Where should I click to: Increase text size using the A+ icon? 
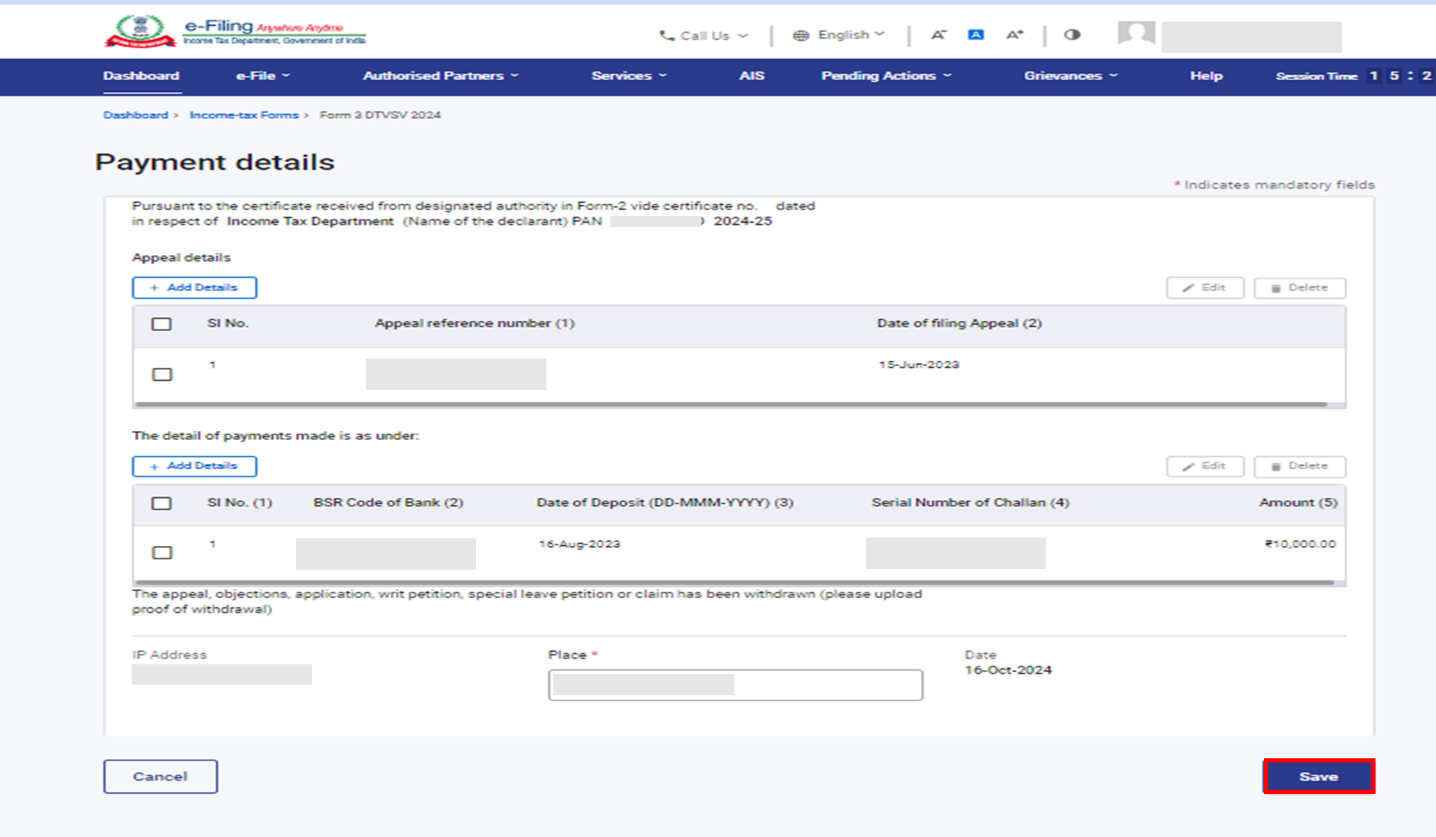(1014, 34)
